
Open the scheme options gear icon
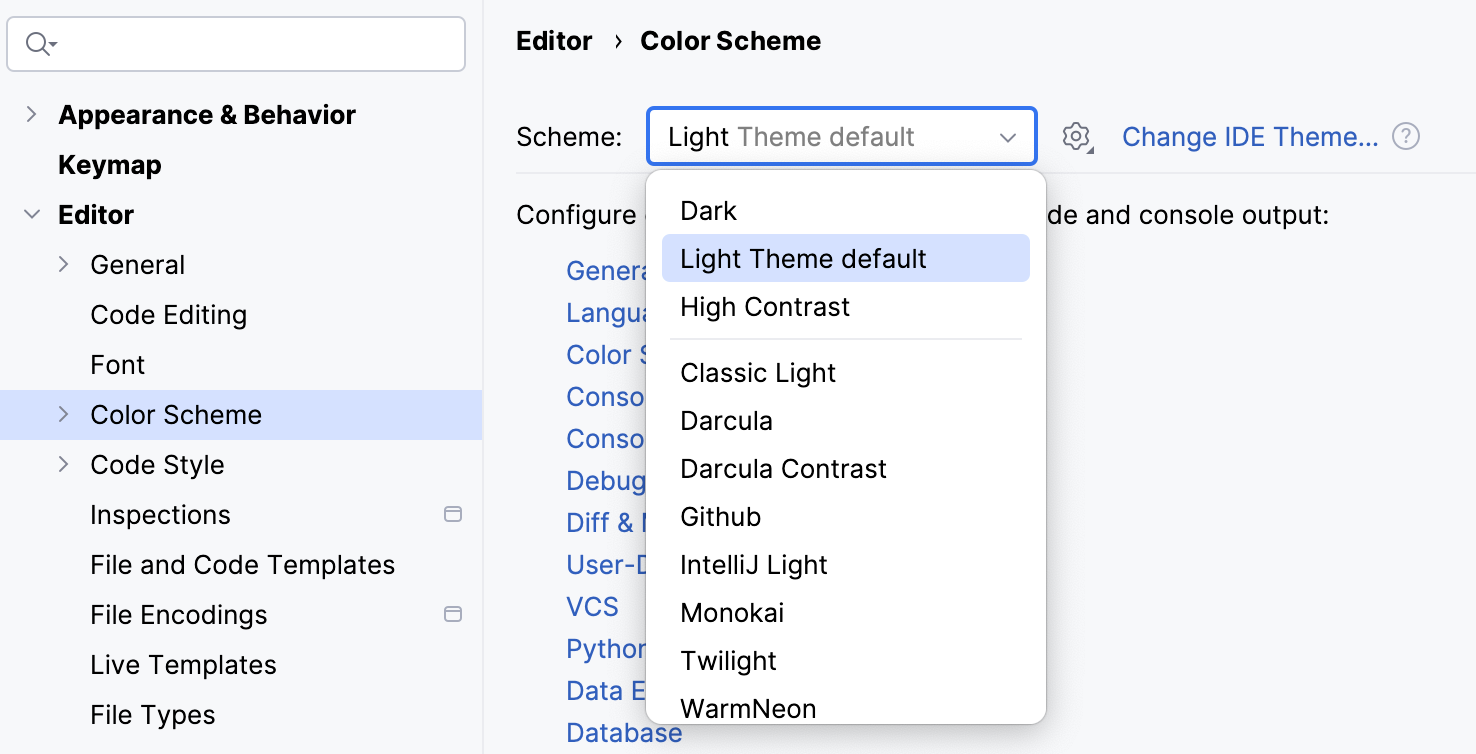[1077, 137]
